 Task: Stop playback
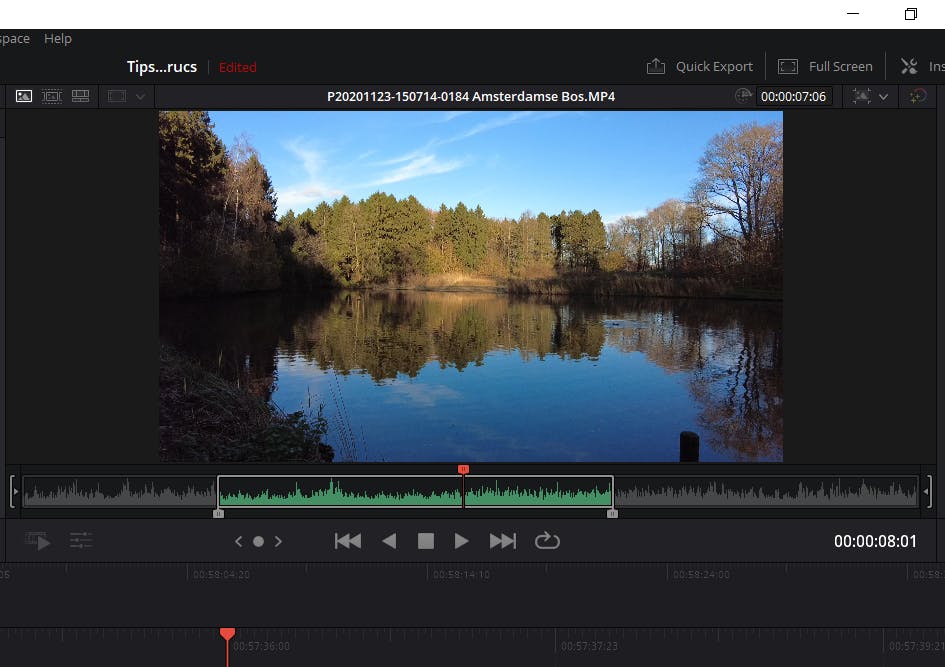[426, 541]
